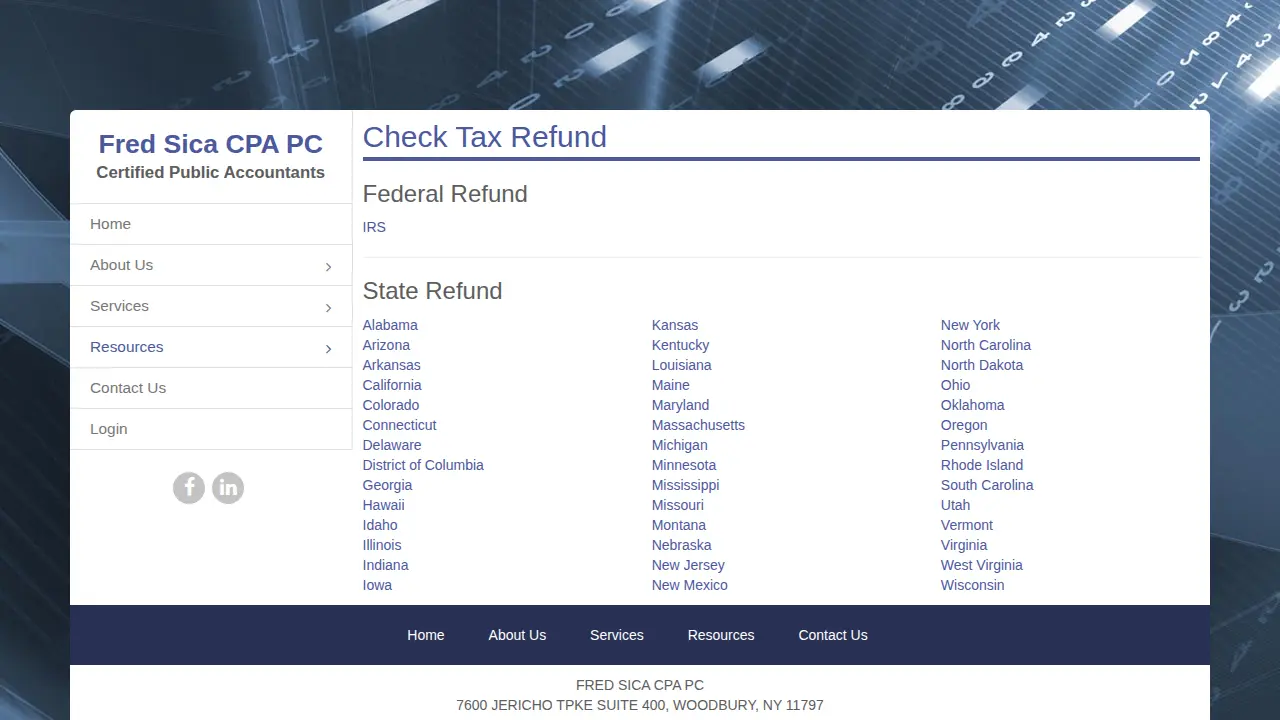Open the South Carolina refund link
Viewport: 1280px width, 720px height.
click(987, 485)
